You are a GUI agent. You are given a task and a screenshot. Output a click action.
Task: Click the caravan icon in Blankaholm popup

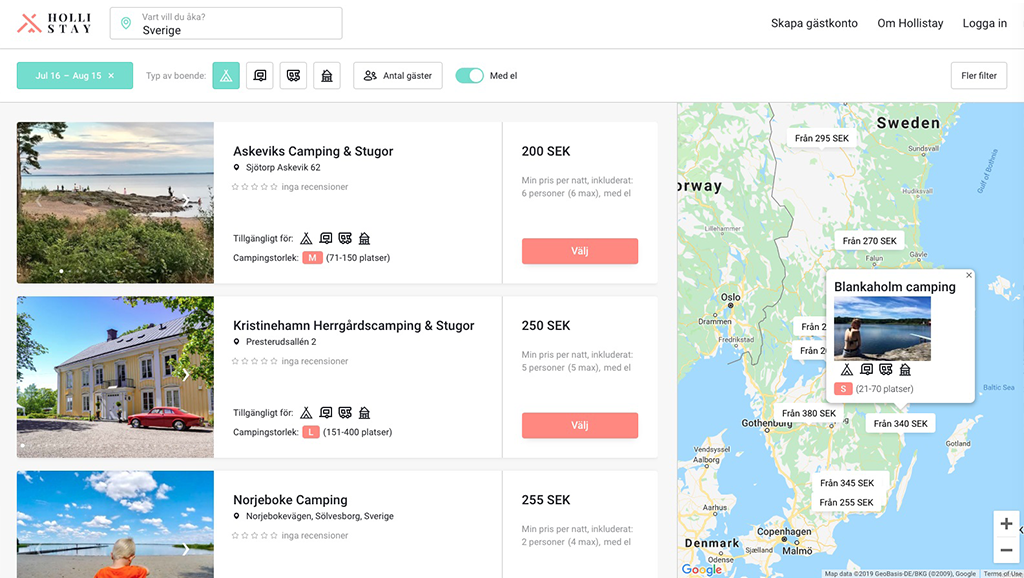867,370
